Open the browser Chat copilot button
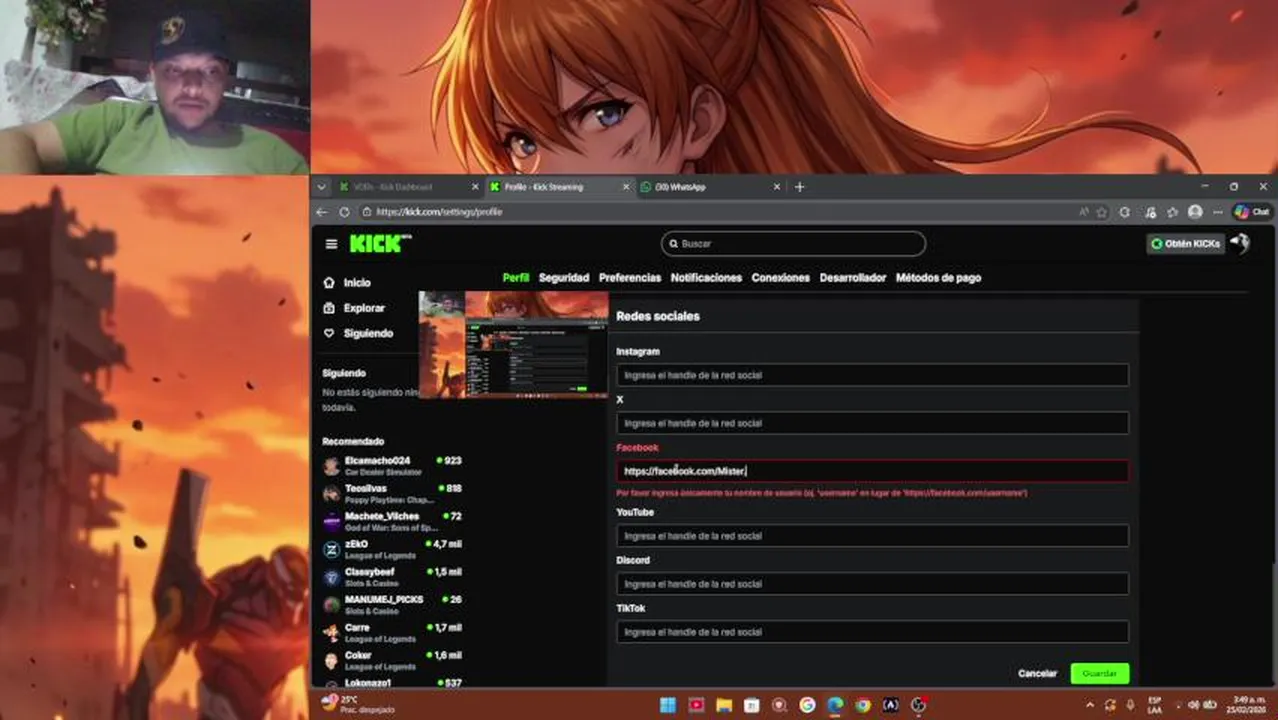Screen dimensions: 1278x720 pos(1252,212)
